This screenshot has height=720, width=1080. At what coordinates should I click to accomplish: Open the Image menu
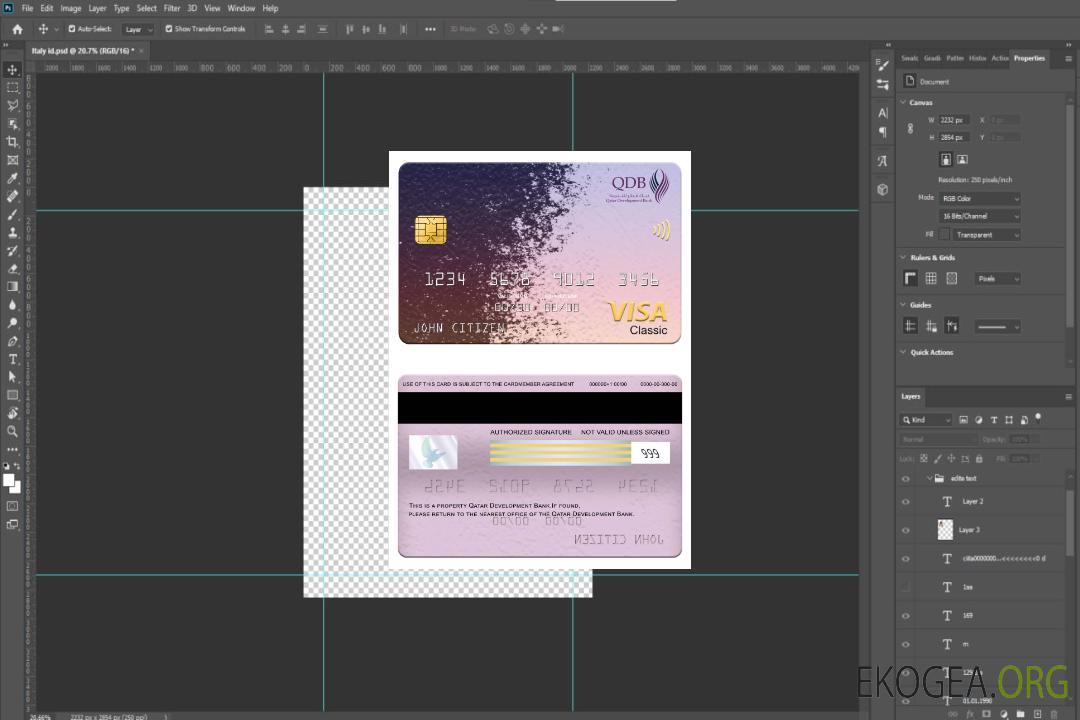pyautogui.click(x=70, y=8)
